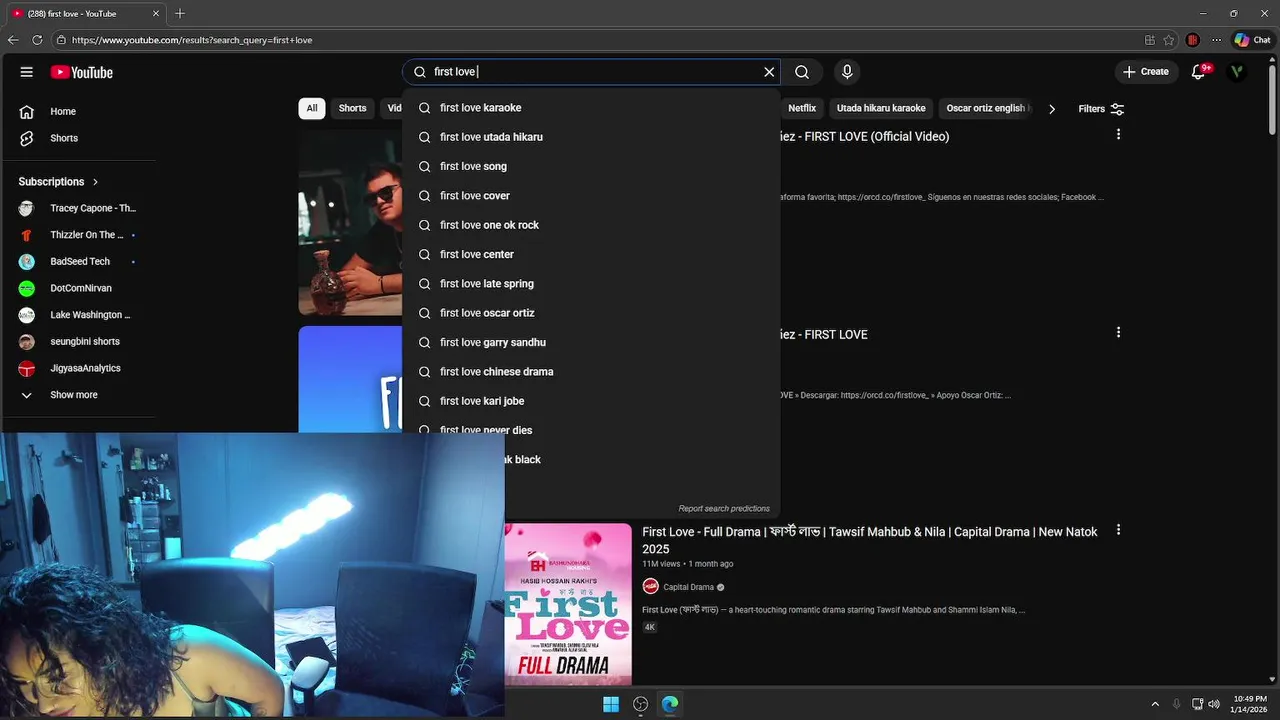Reload the page with refresh button
The height and width of the screenshot is (720, 1280).
(37, 40)
